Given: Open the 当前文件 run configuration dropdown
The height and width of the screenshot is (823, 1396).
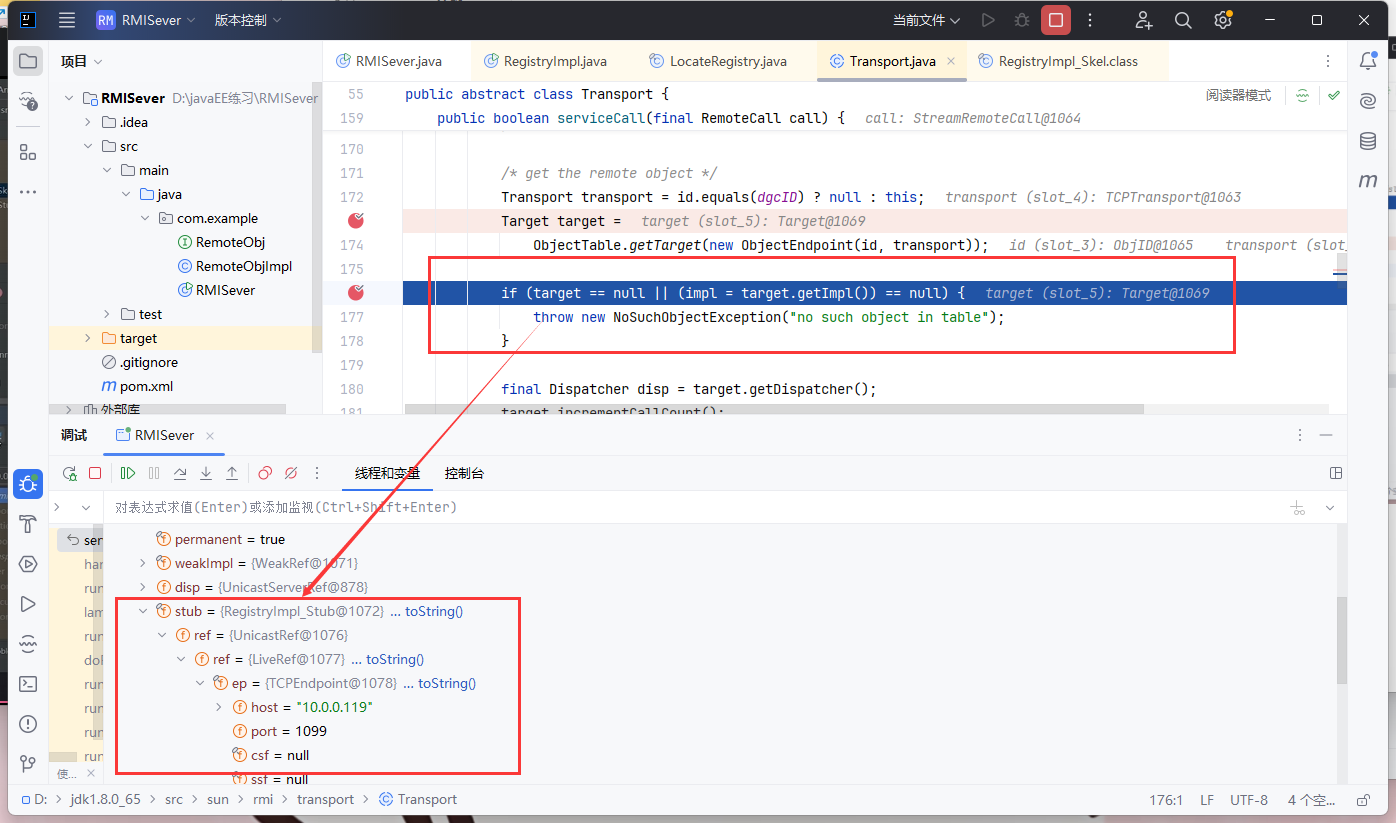Looking at the screenshot, I should coord(926,20).
